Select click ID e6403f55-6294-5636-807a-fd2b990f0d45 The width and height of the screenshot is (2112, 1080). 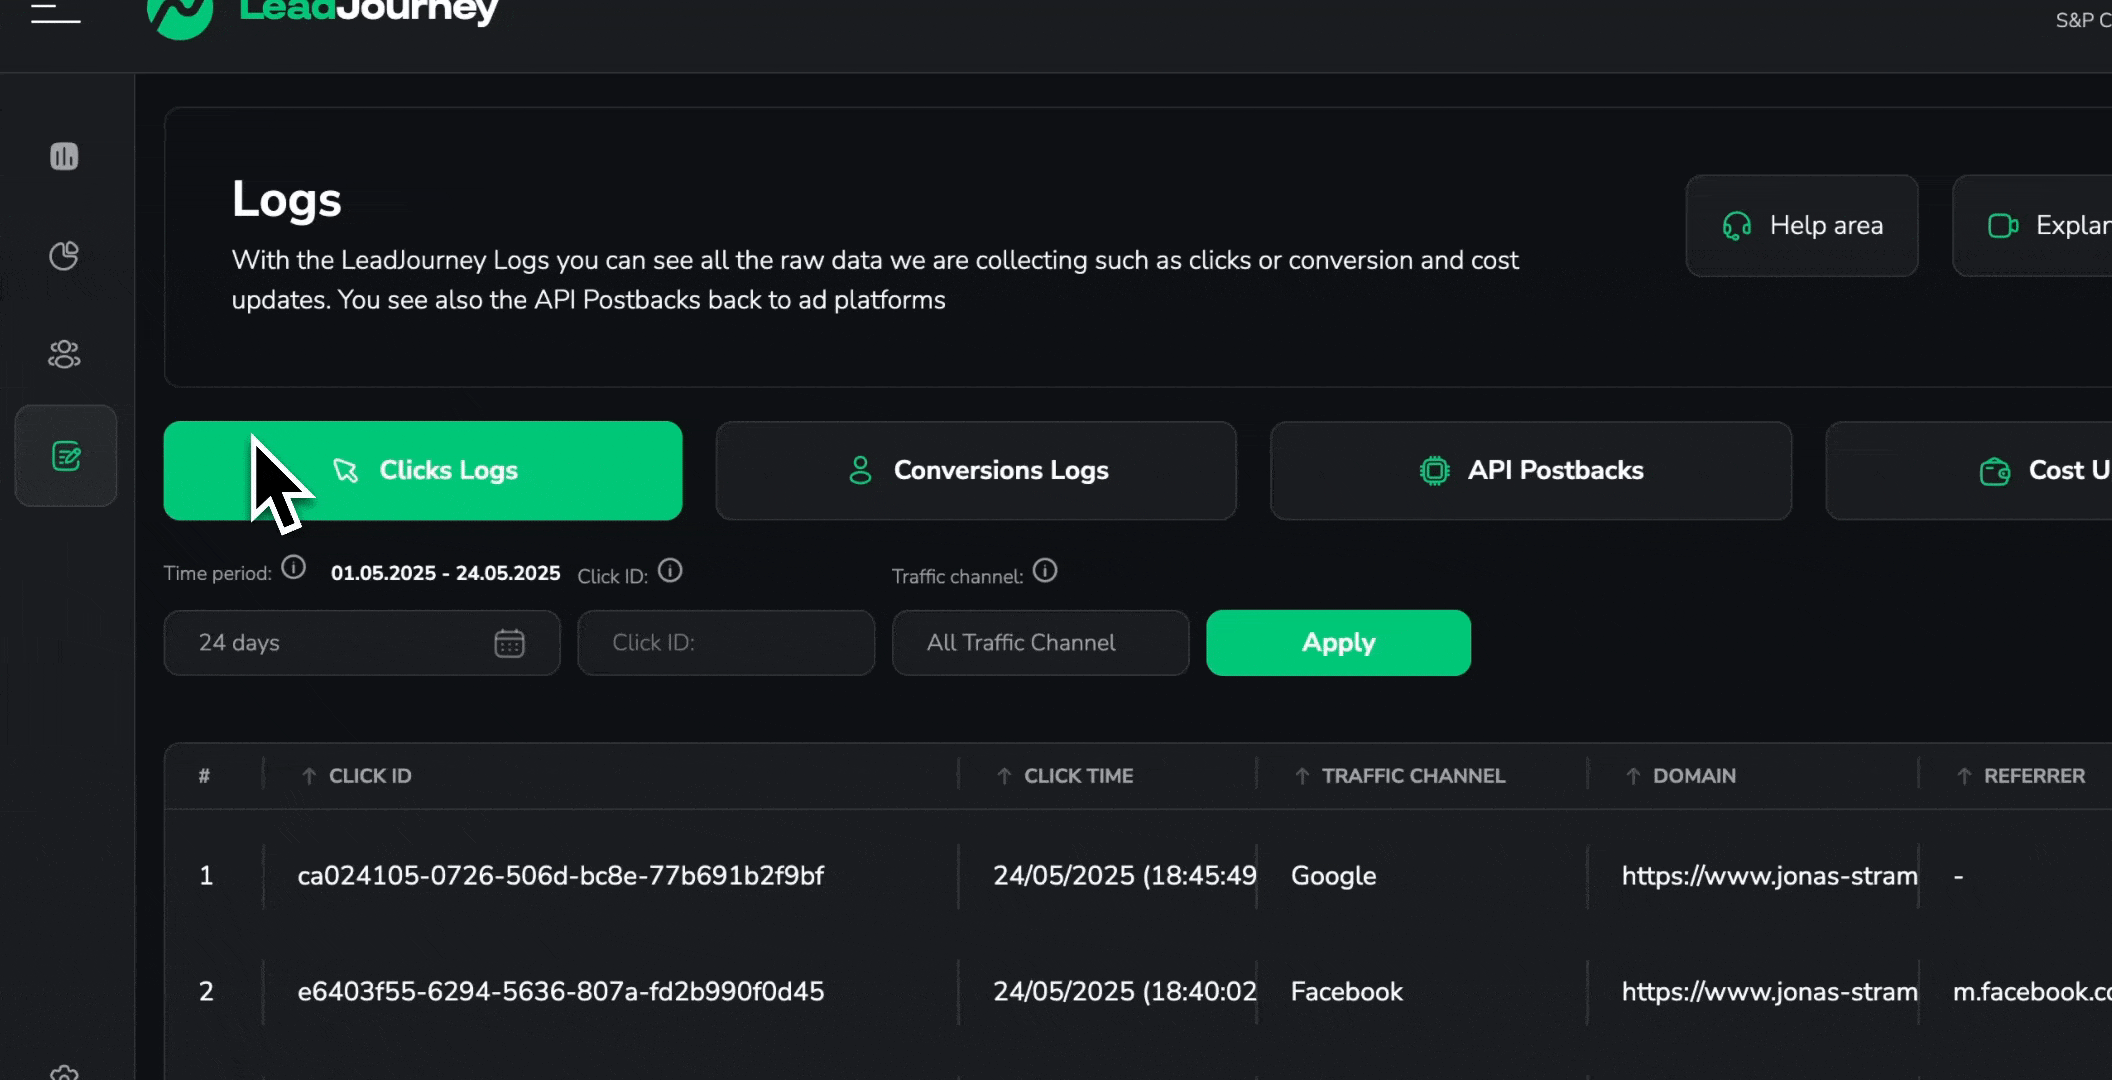click(561, 992)
